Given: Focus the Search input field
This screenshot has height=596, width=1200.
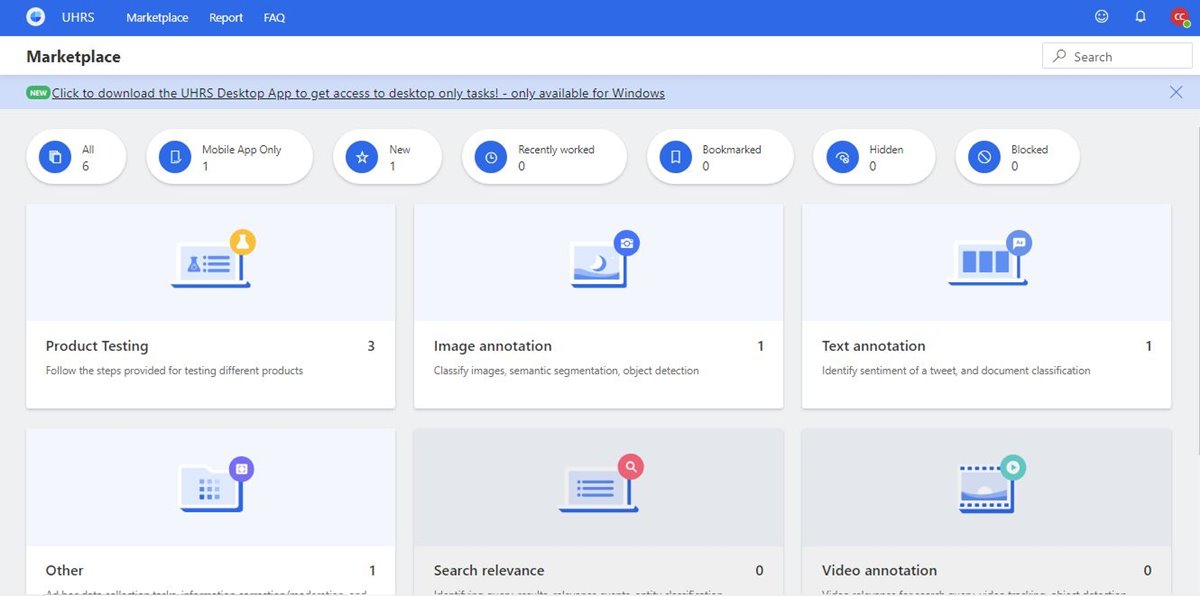Looking at the screenshot, I should click(x=1117, y=56).
